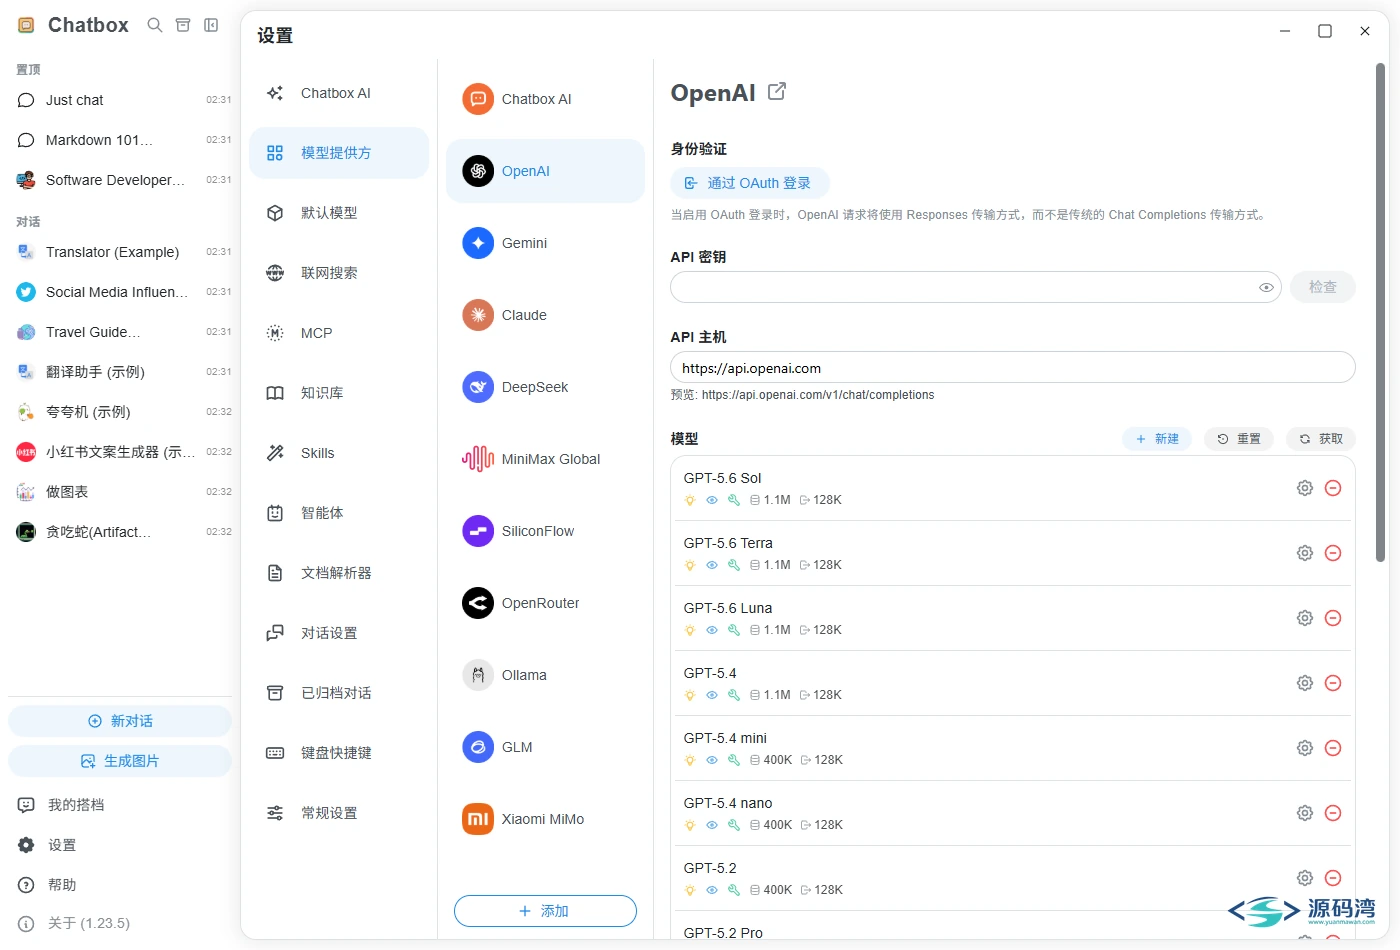Remove the GPT-5.4 nano model
The height and width of the screenshot is (950, 1400).
1333,813
